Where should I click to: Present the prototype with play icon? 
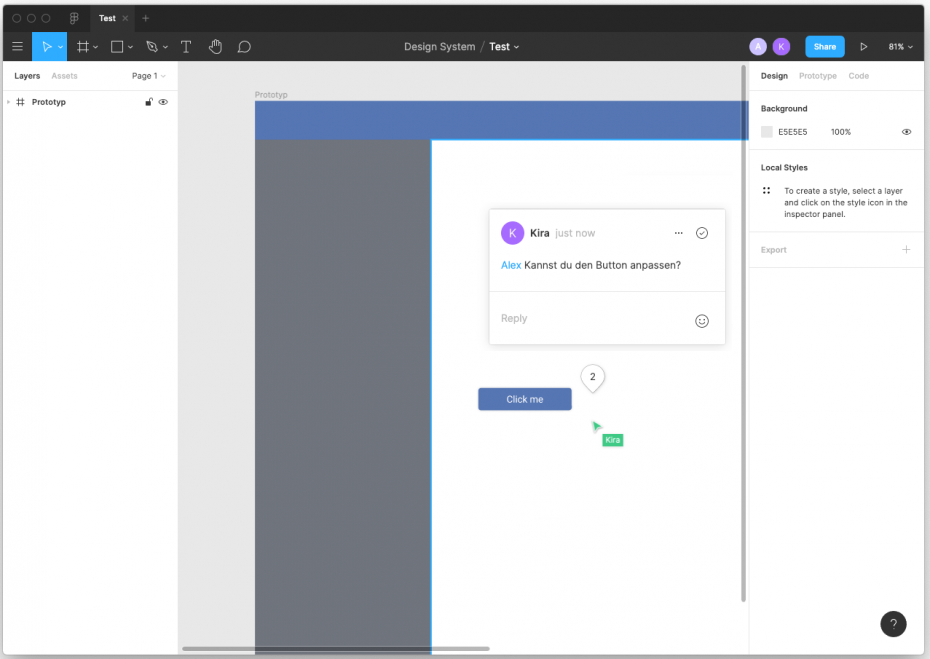pos(864,47)
